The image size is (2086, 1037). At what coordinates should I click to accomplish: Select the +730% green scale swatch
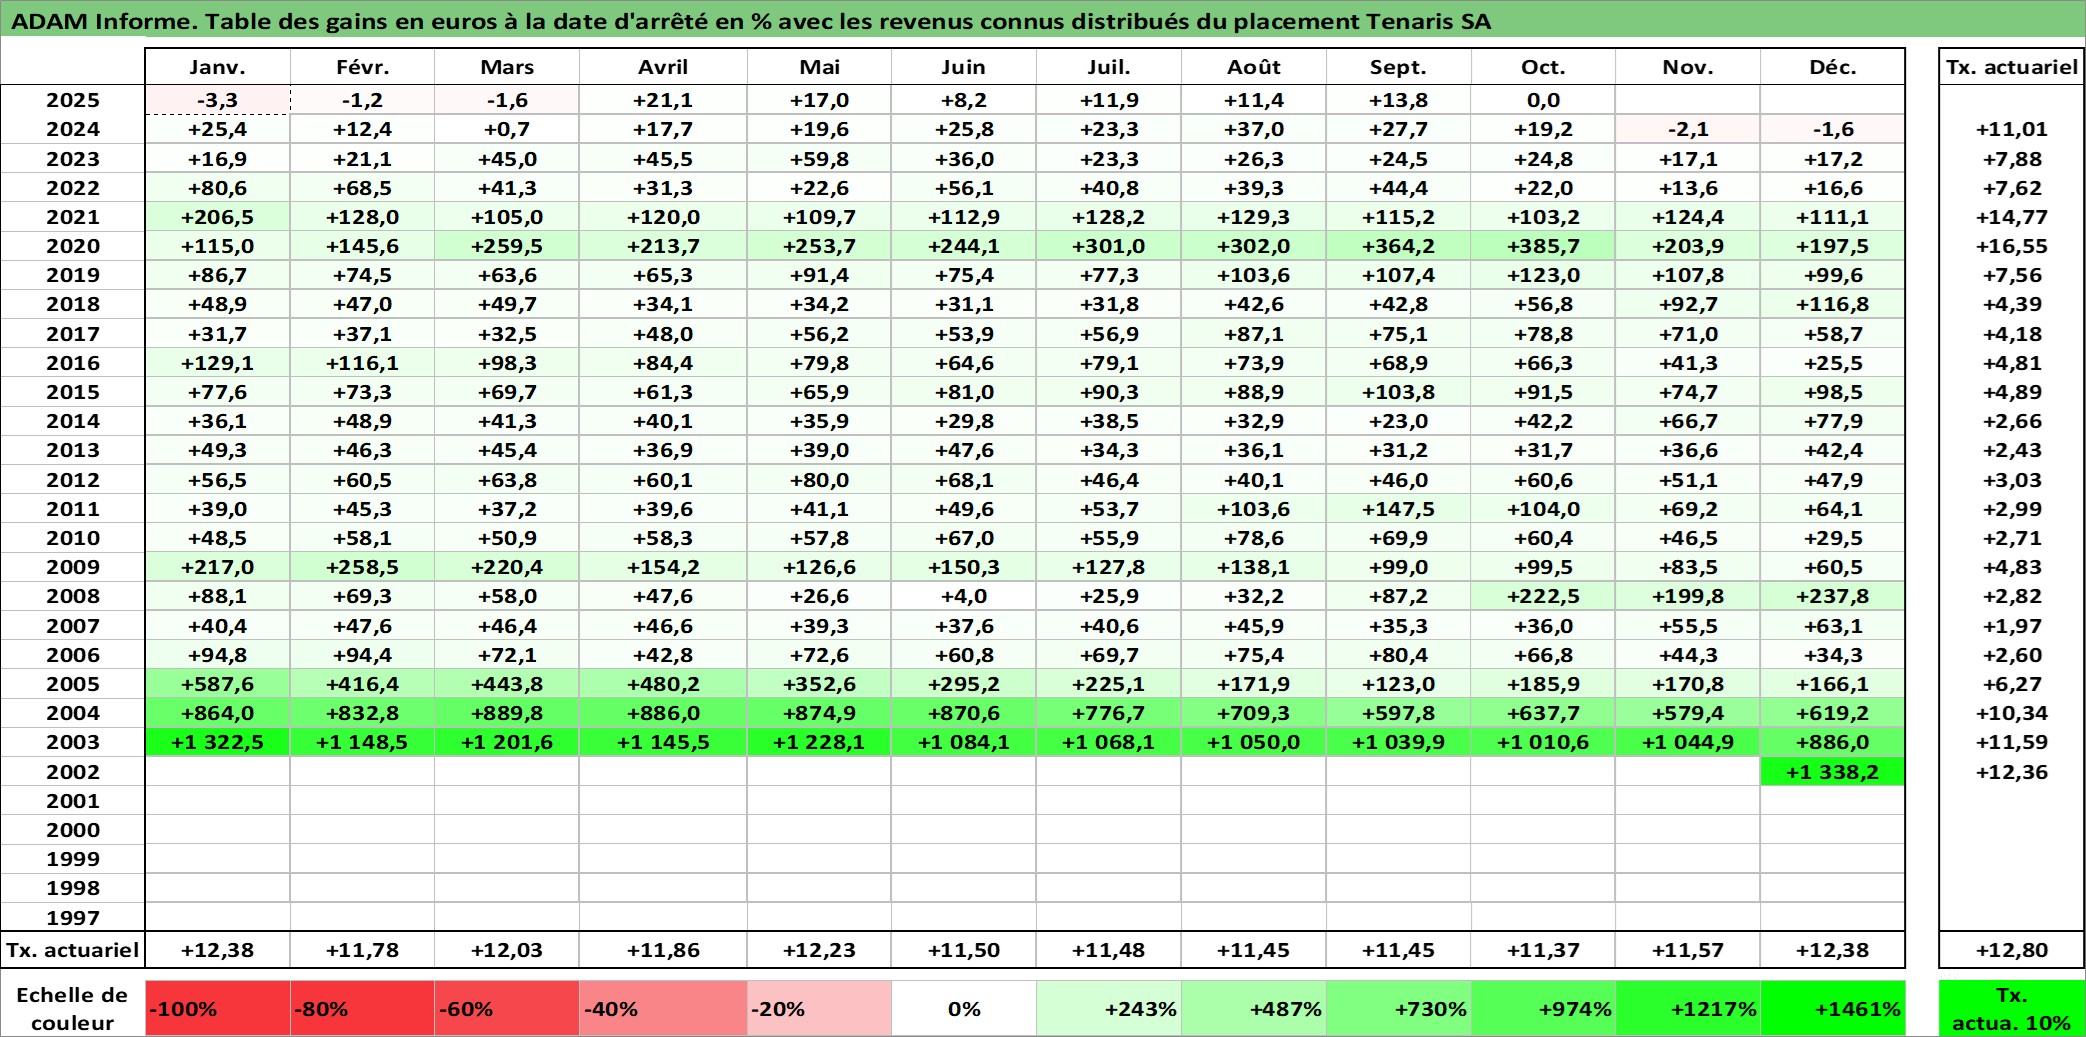[1398, 1008]
